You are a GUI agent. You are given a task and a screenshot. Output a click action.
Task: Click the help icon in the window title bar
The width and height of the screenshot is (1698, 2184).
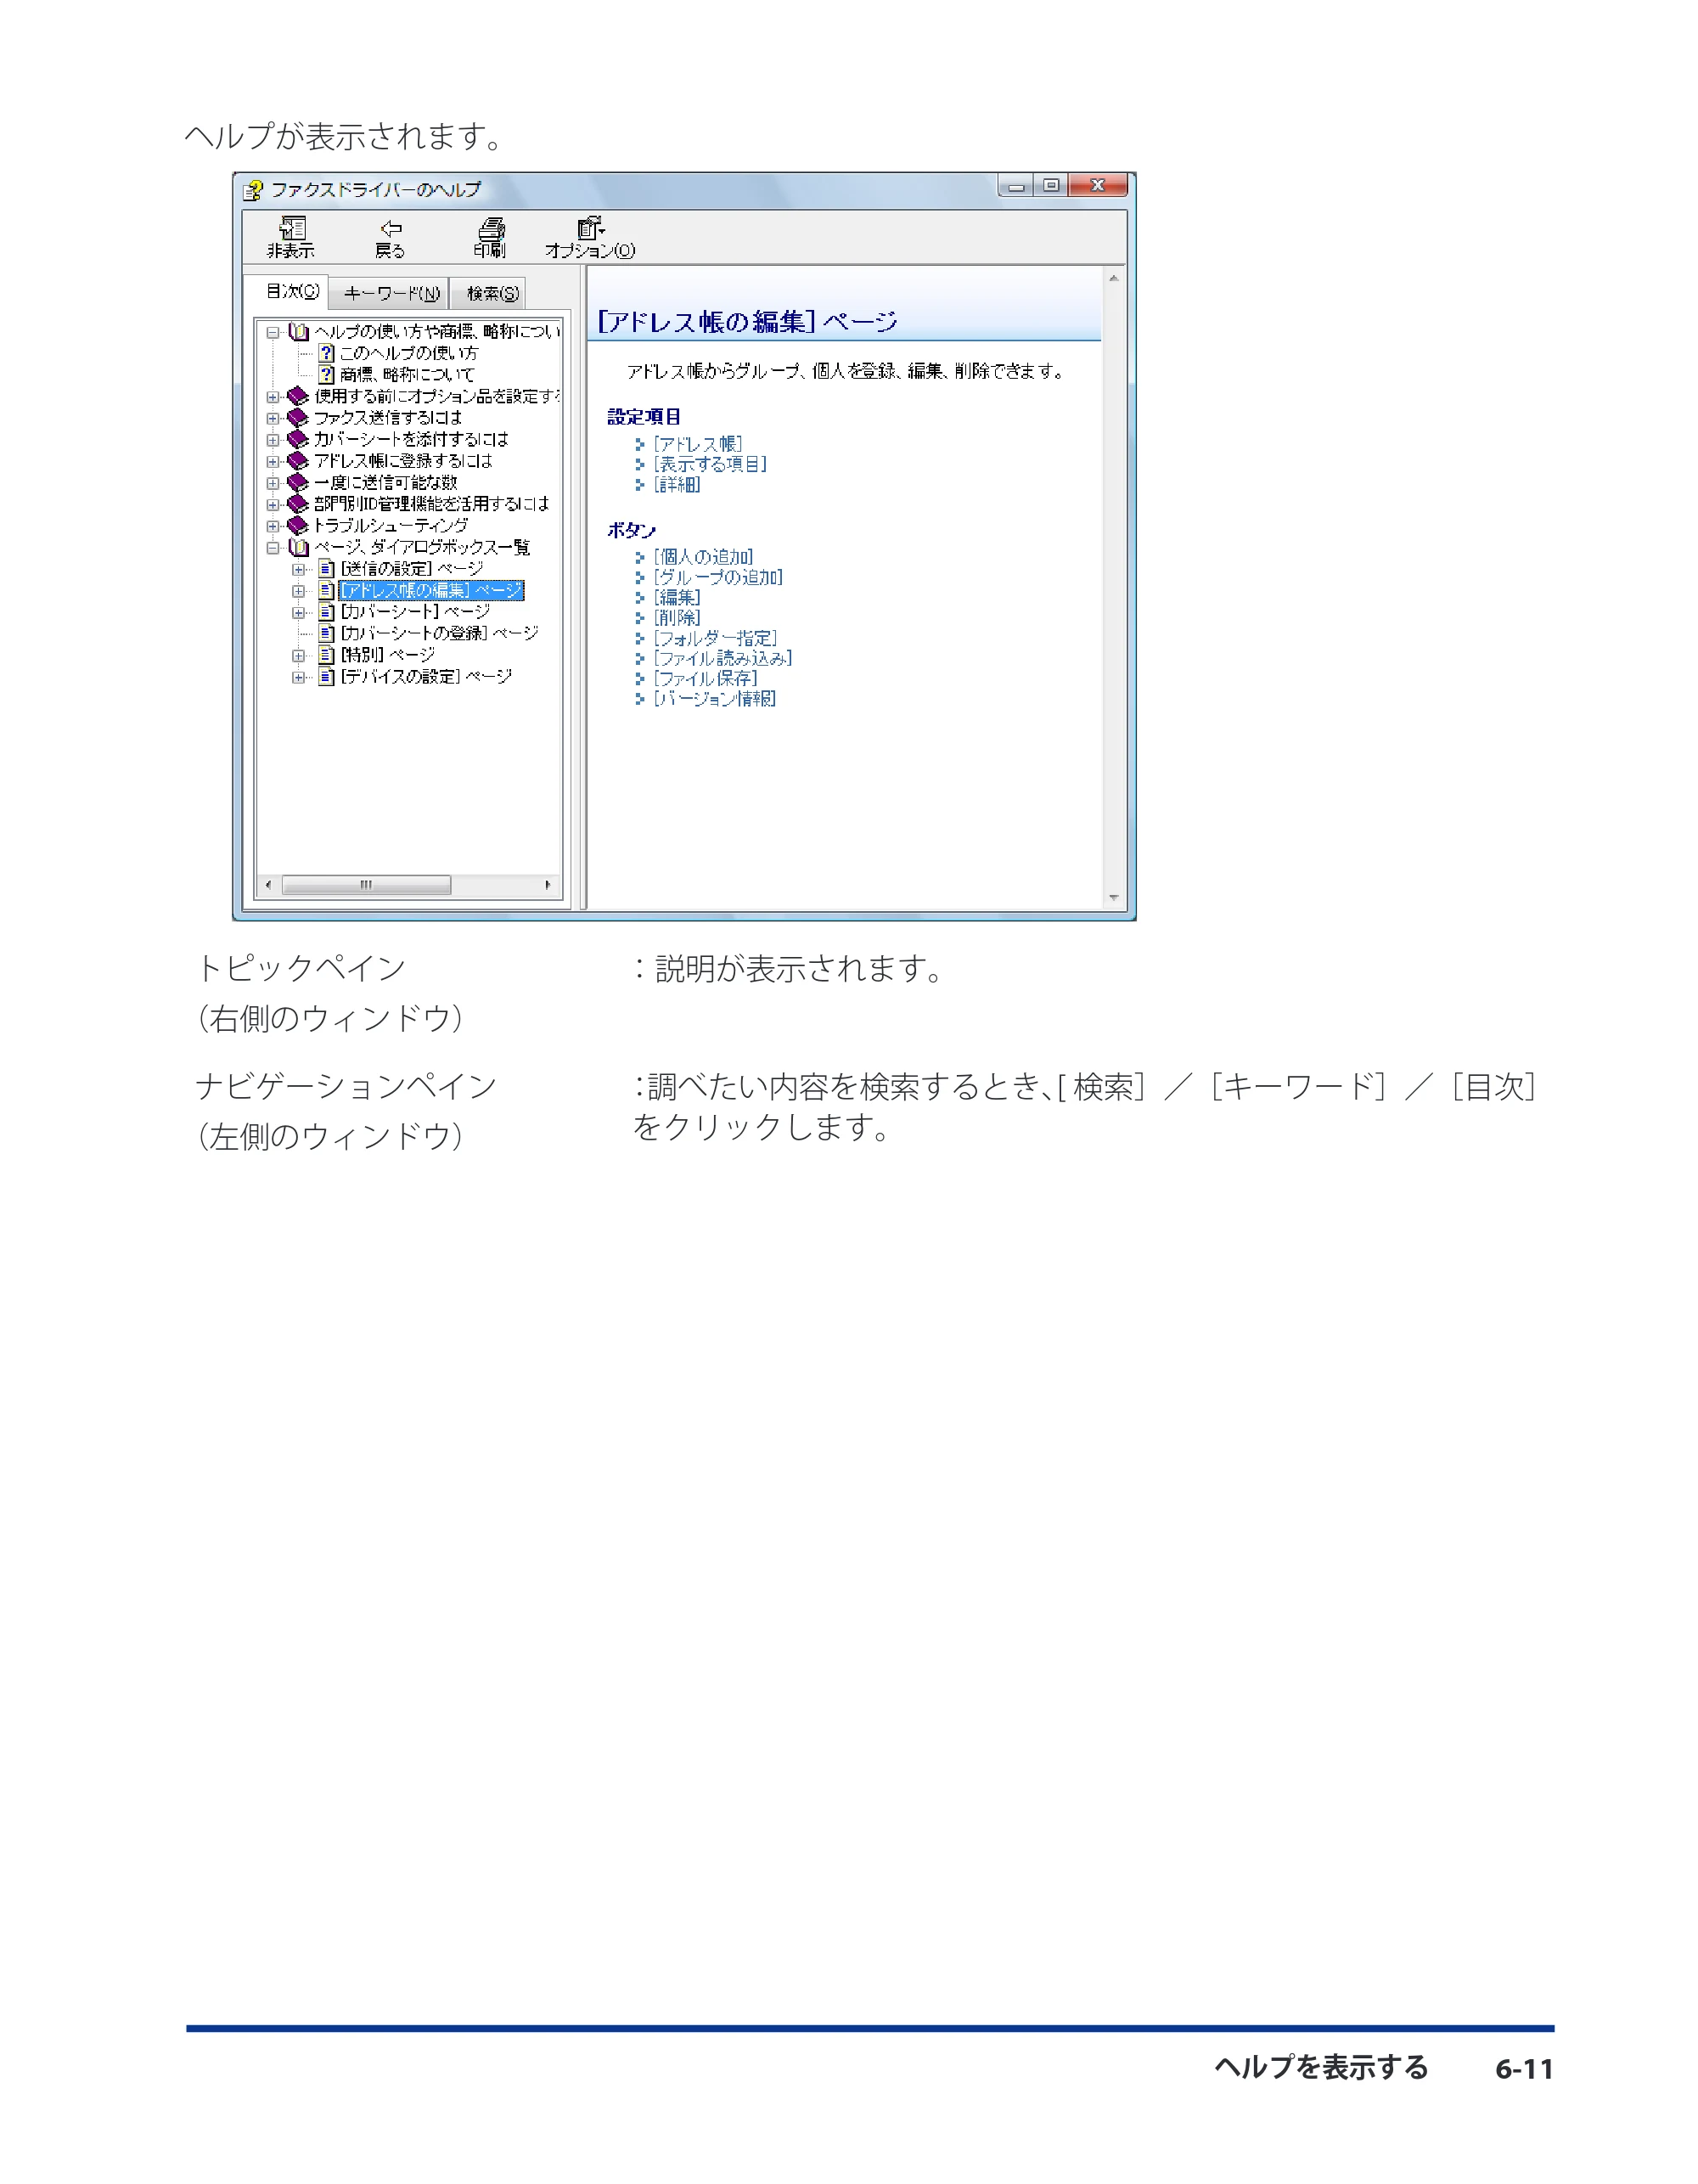(254, 190)
